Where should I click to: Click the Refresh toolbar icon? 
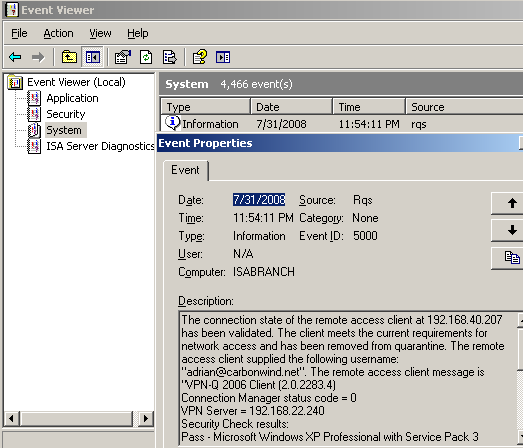coord(146,57)
